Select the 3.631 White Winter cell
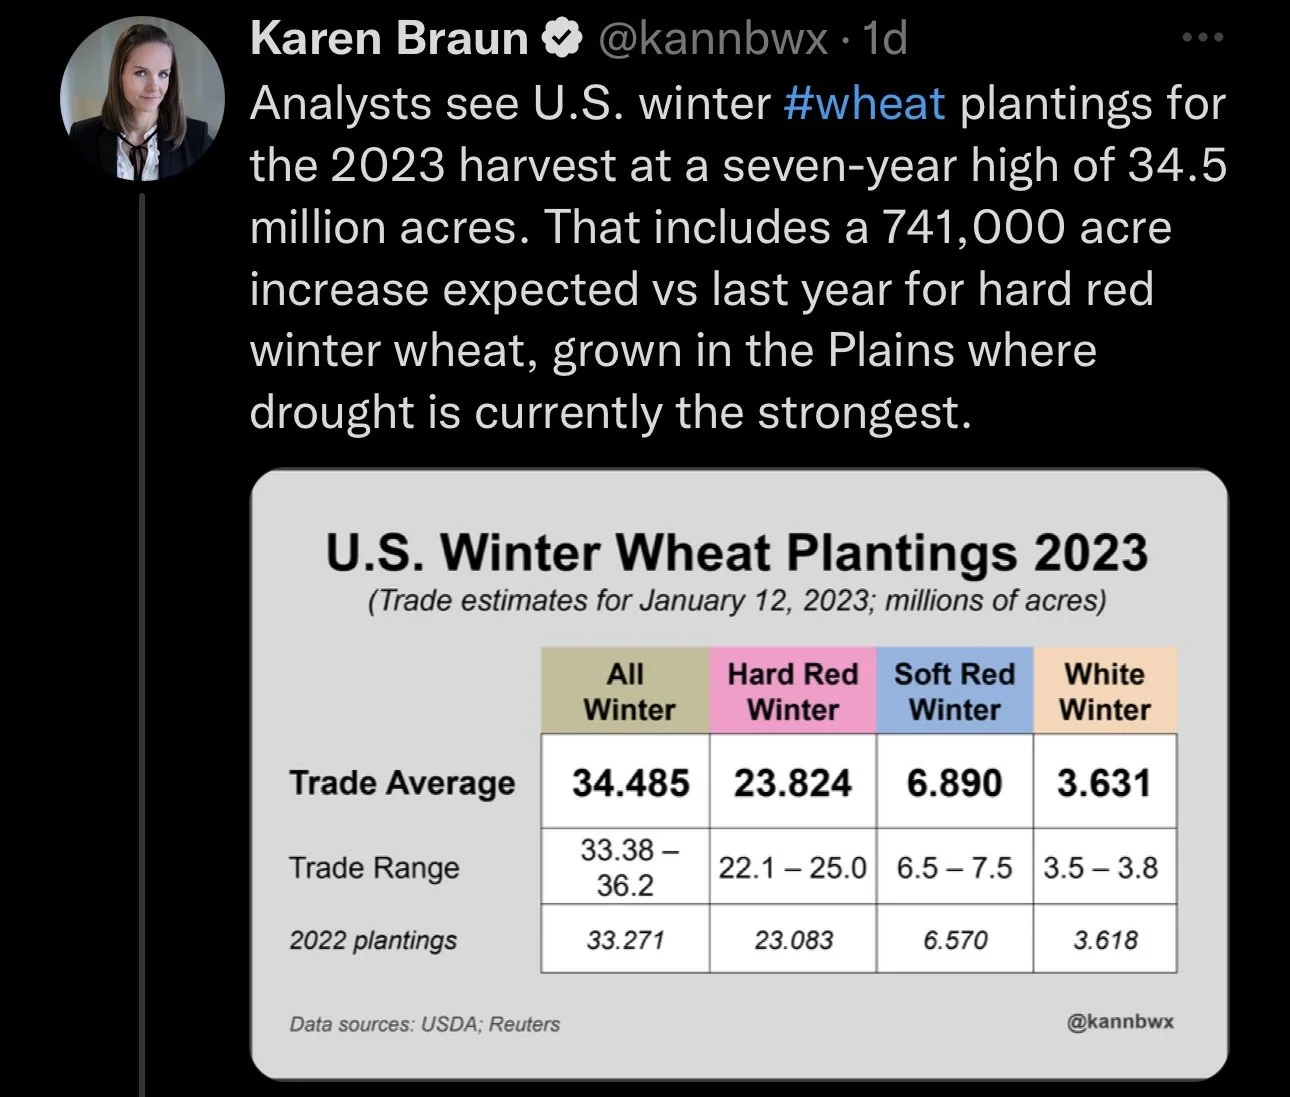1290x1097 pixels. coord(1105,781)
